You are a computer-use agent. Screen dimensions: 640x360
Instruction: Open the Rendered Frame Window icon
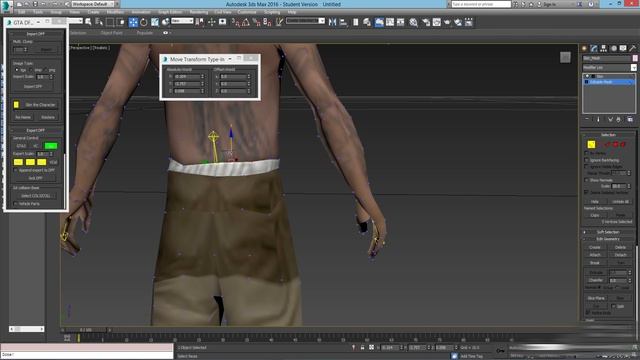coord(436,22)
